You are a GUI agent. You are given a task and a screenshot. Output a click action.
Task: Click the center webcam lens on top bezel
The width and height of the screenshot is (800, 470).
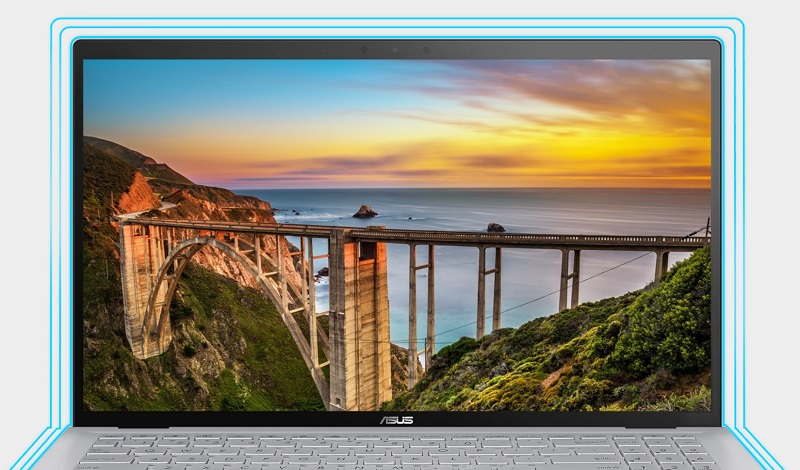395,50
